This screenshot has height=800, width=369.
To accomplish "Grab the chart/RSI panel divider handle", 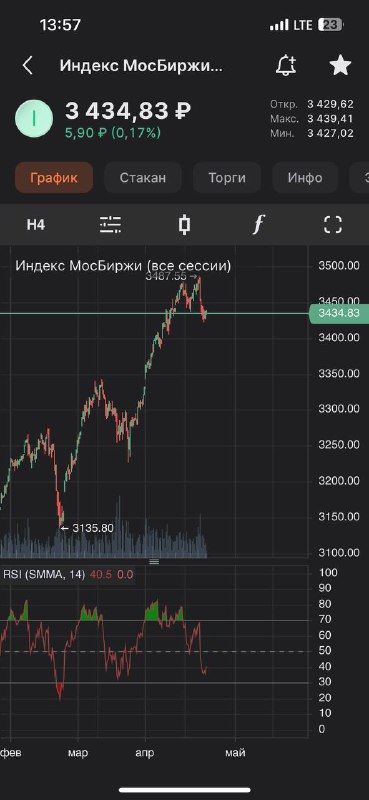I will tap(154, 562).
